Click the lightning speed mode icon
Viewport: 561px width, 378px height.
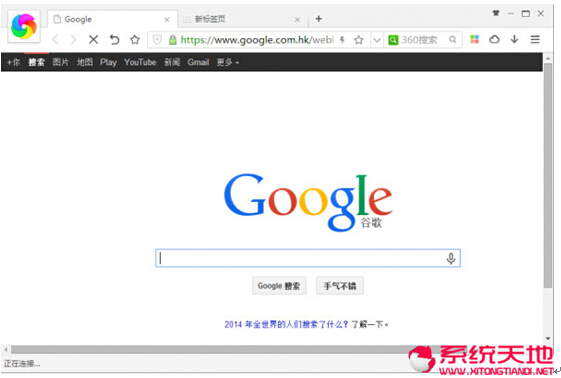(x=342, y=40)
